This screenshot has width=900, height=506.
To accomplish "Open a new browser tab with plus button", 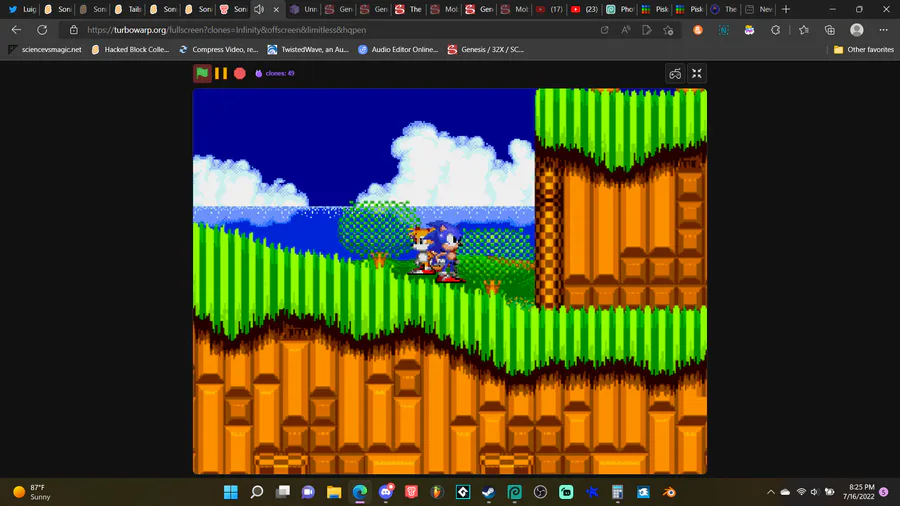I will tap(786, 9).
